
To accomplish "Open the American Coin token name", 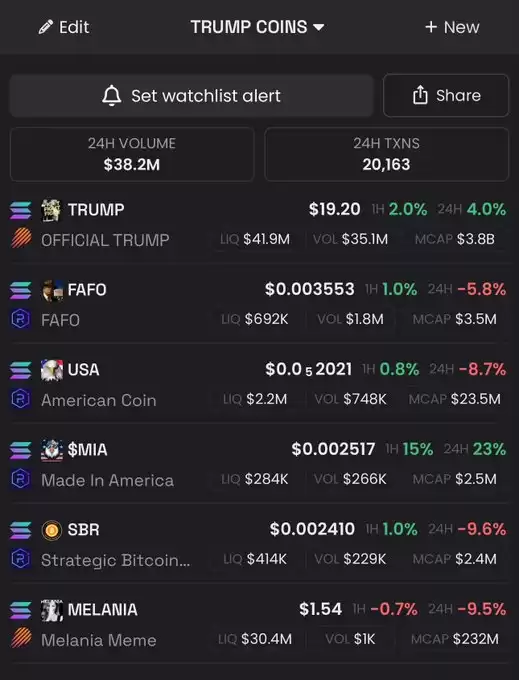I will pyautogui.click(x=99, y=400).
